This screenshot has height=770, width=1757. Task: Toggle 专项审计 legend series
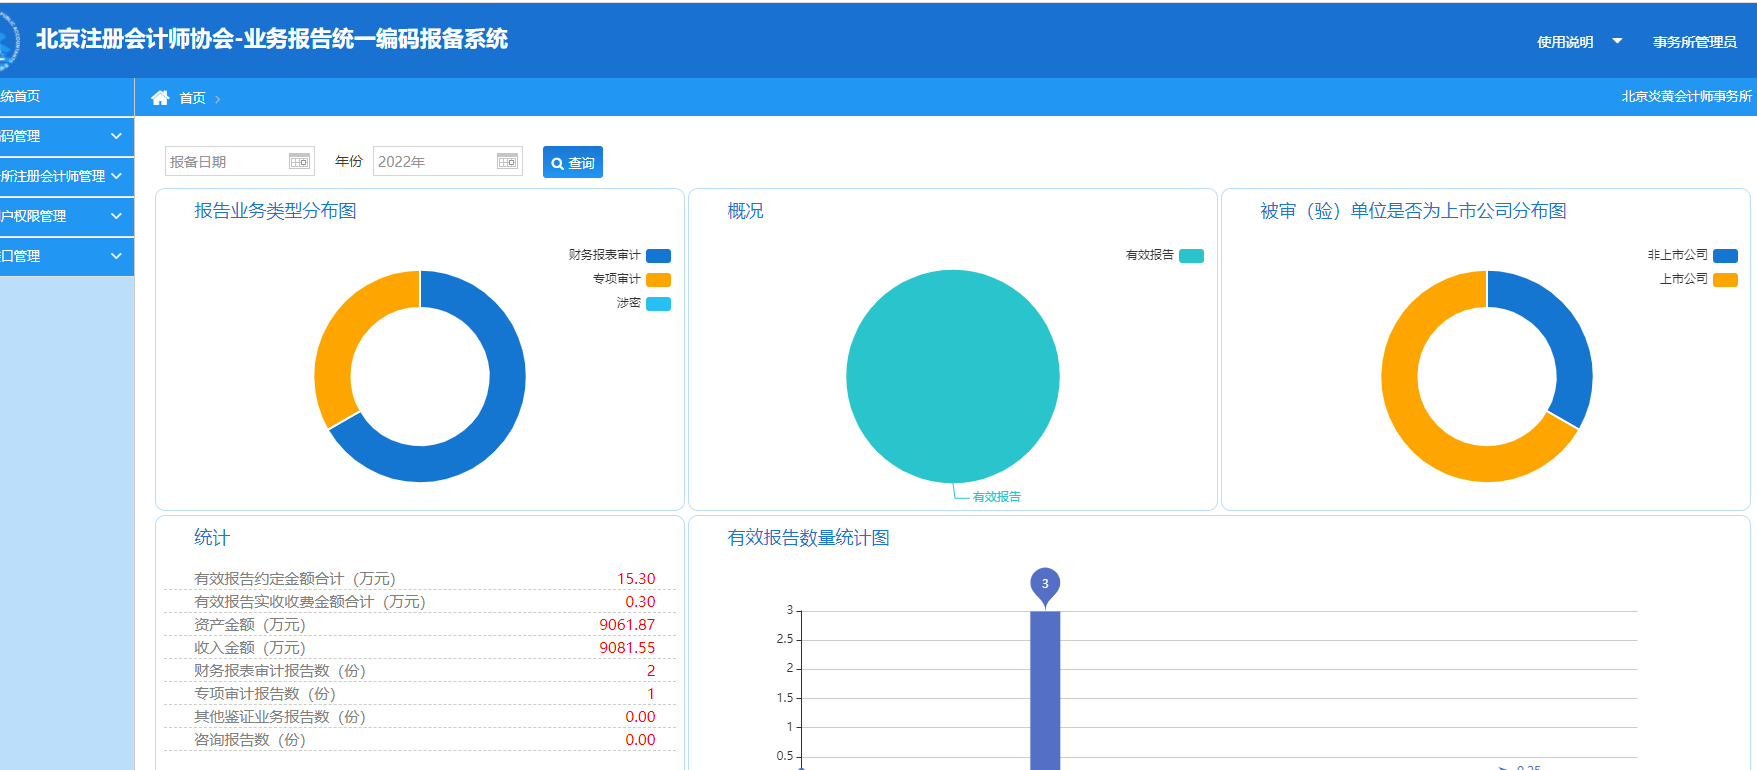click(658, 280)
